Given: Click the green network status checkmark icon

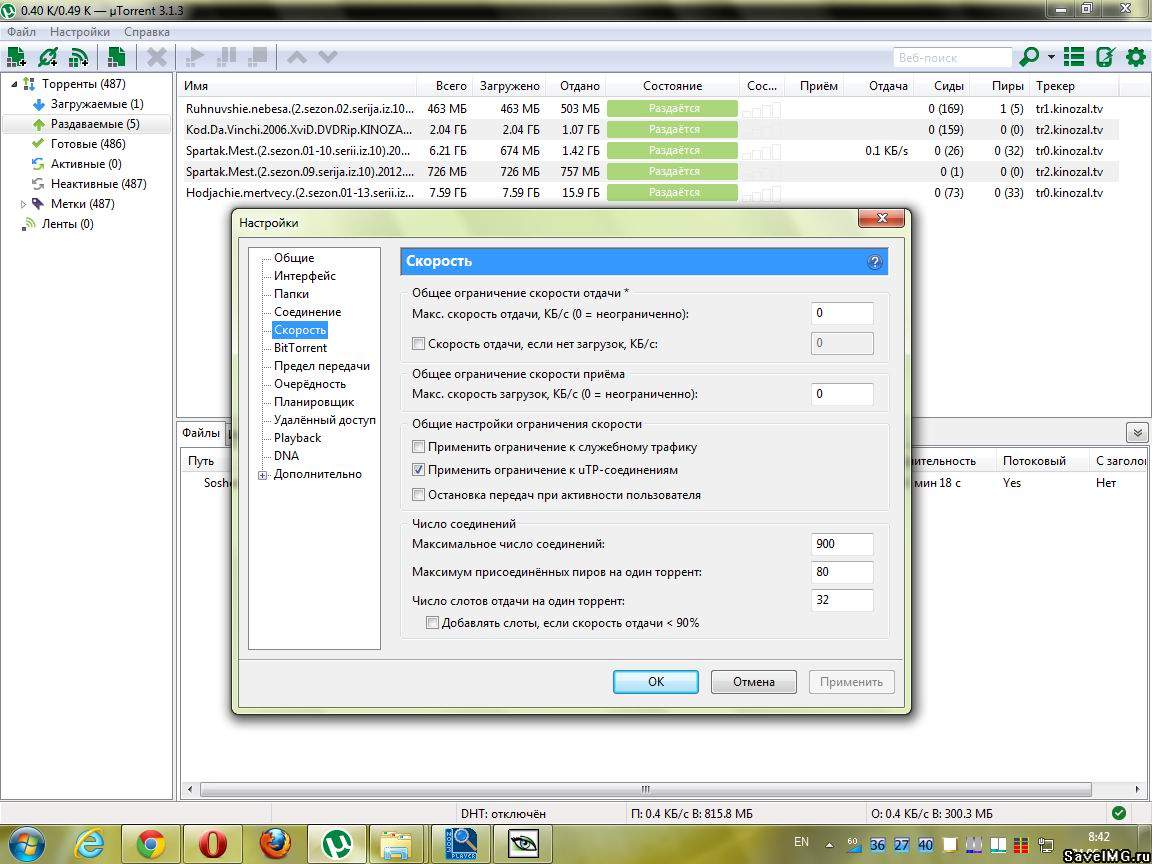Looking at the screenshot, I should pos(1118,813).
